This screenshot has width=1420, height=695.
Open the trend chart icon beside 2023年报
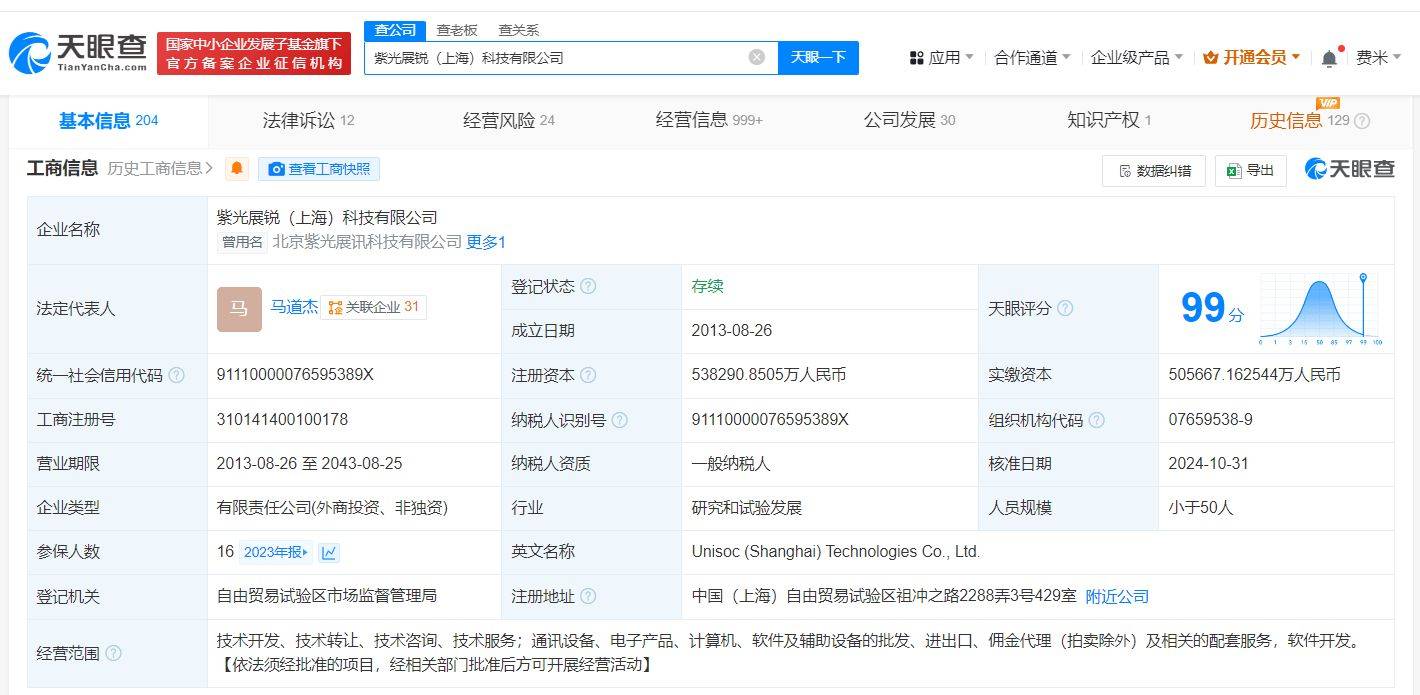(x=329, y=552)
